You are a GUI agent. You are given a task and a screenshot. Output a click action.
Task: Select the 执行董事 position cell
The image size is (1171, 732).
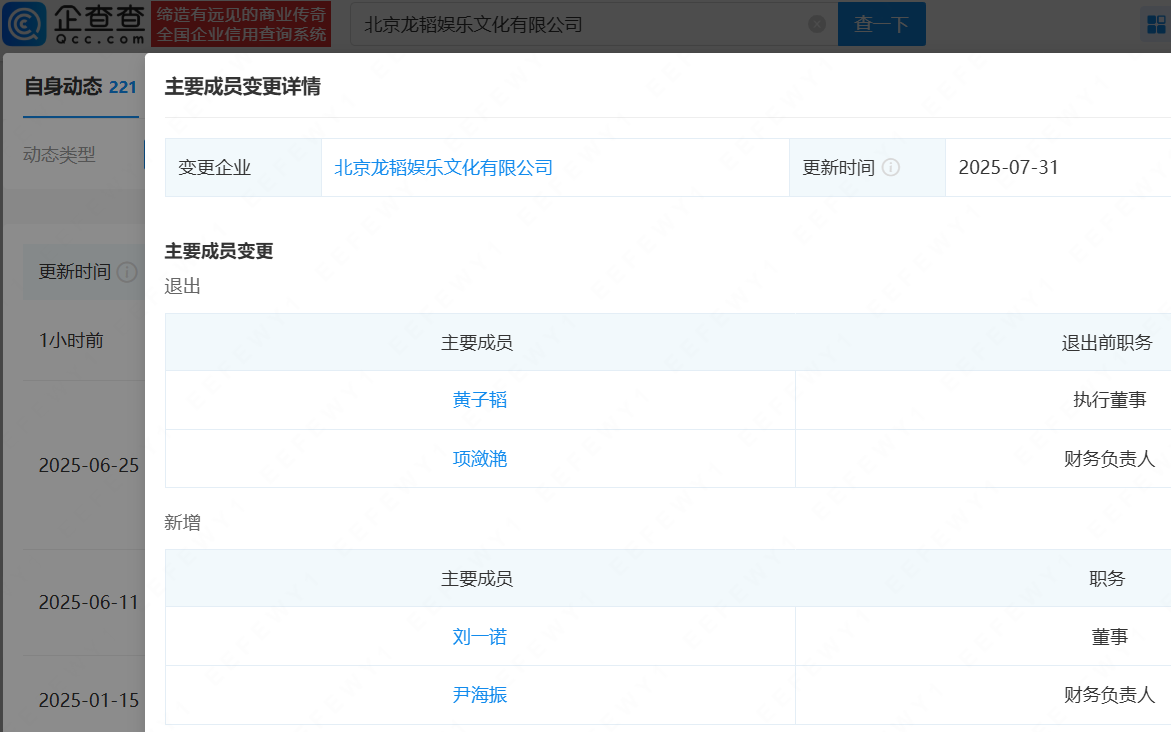tap(1110, 400)
